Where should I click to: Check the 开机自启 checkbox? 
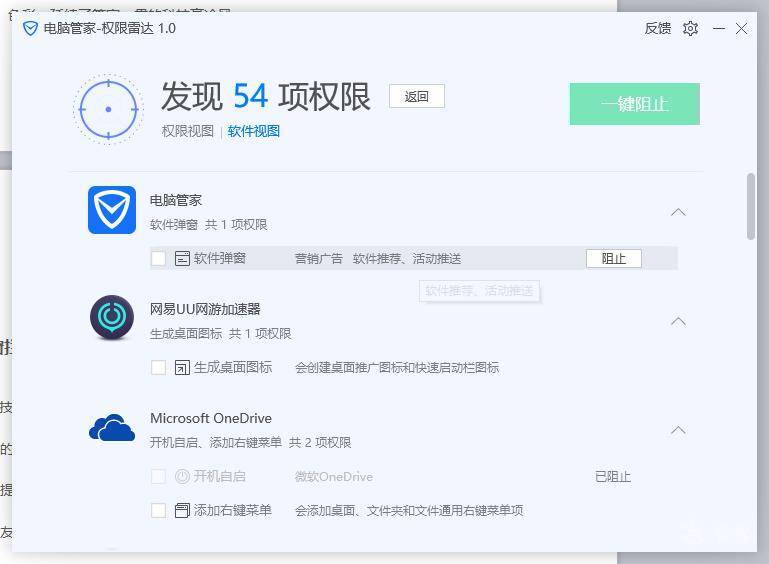click(x=158, y=476)
